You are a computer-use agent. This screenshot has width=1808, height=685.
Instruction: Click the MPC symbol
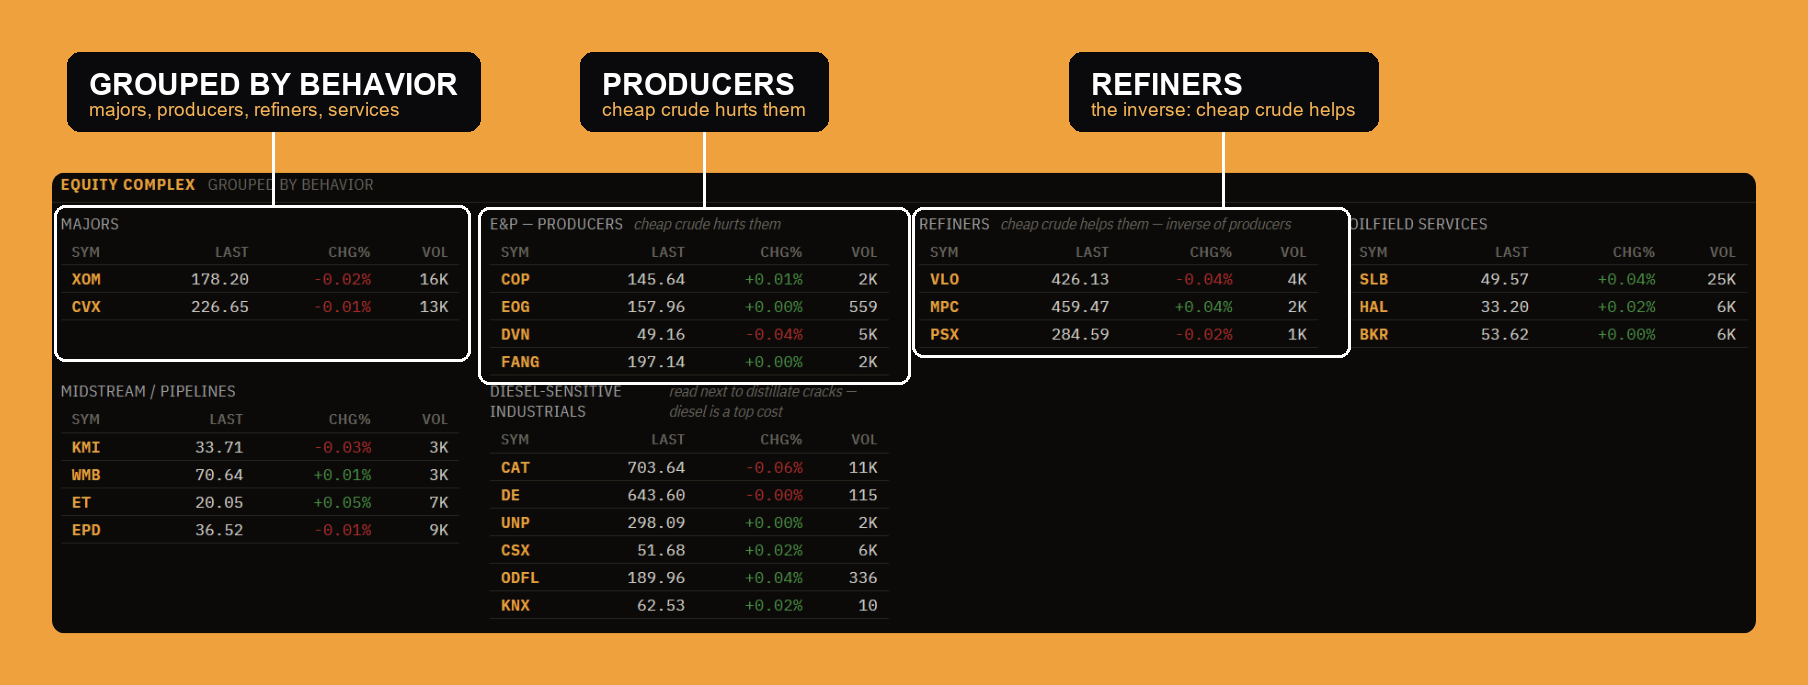point(944,307)
